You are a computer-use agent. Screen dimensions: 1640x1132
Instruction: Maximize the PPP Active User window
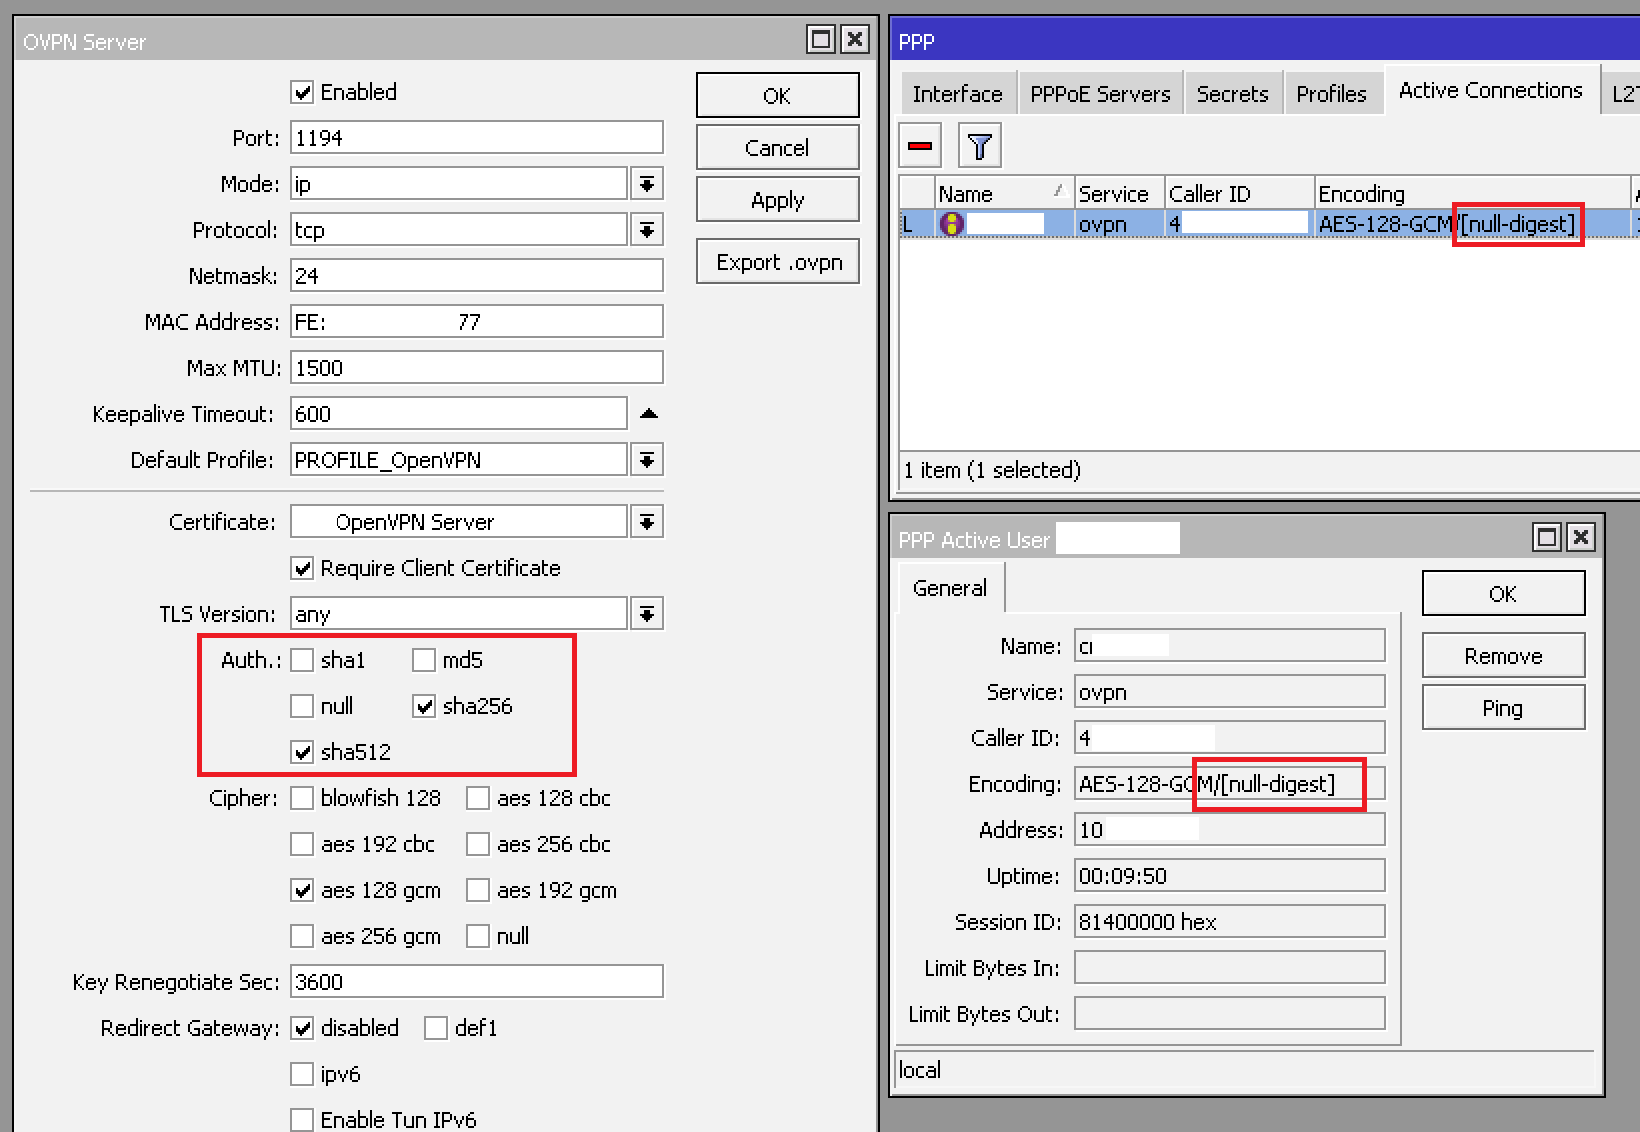[1547, 538]
